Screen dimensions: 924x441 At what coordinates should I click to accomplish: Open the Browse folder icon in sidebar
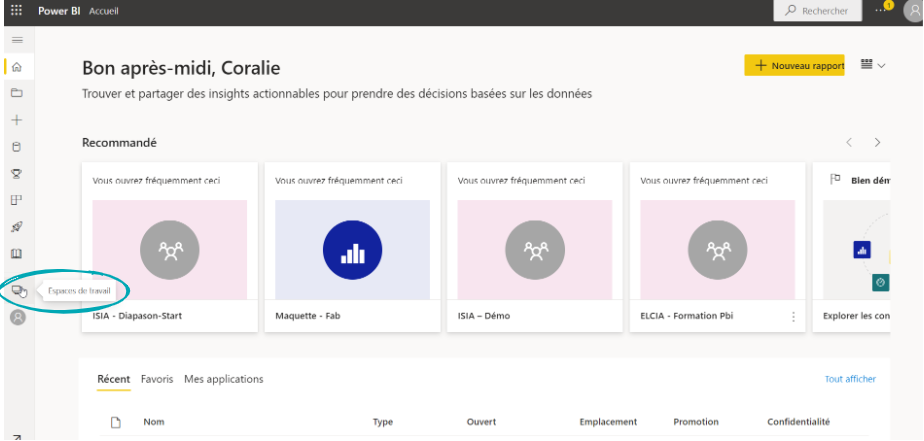16,93
